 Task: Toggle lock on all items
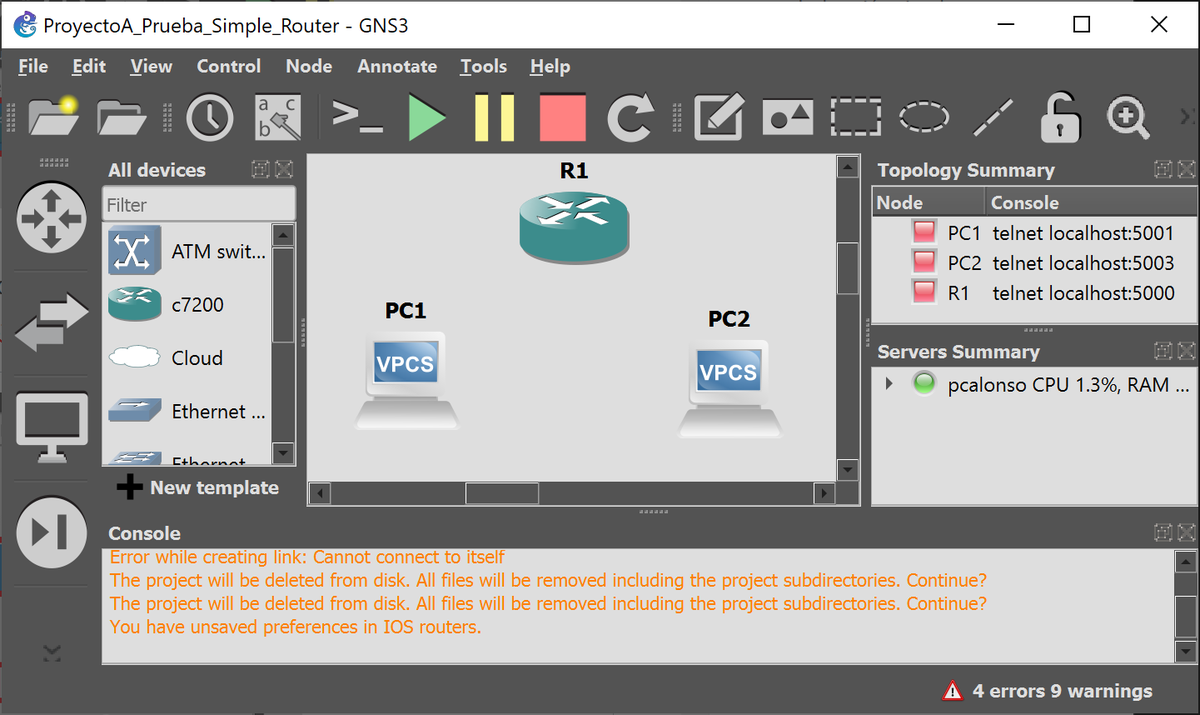tap(1060, 117)
